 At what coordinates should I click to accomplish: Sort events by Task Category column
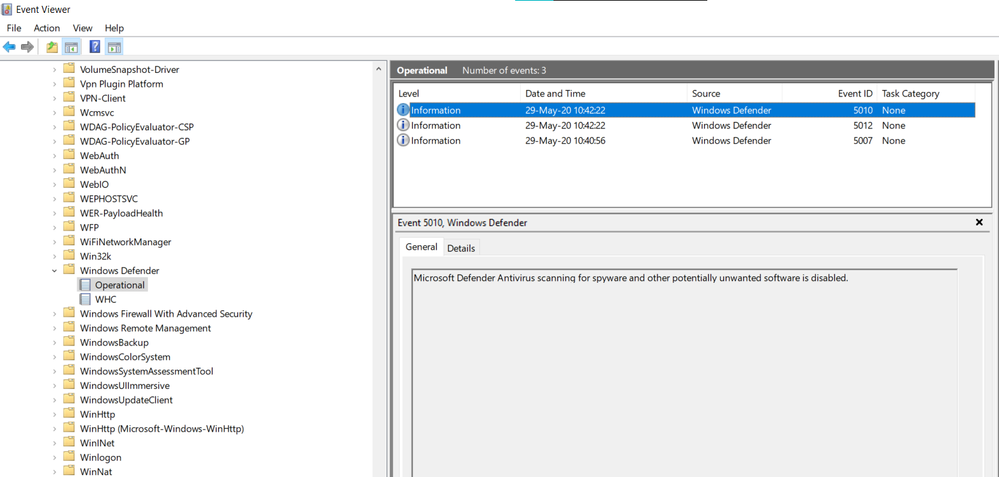coord(926,94)
